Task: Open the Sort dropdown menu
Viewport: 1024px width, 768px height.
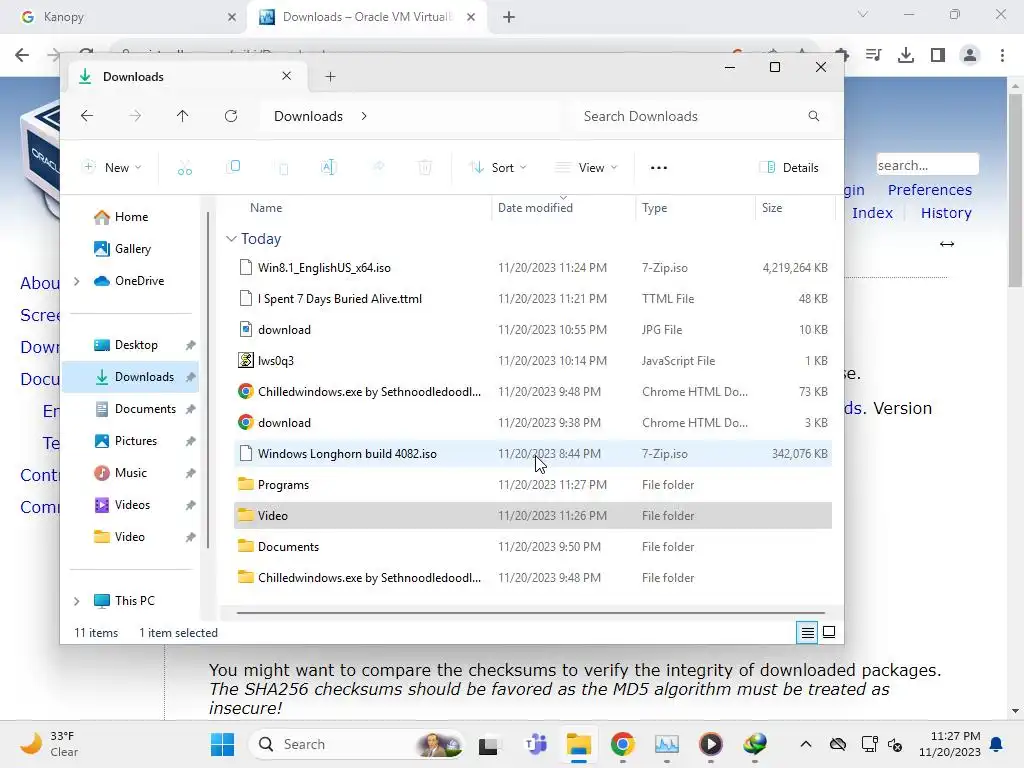Action: click(498, 168)
